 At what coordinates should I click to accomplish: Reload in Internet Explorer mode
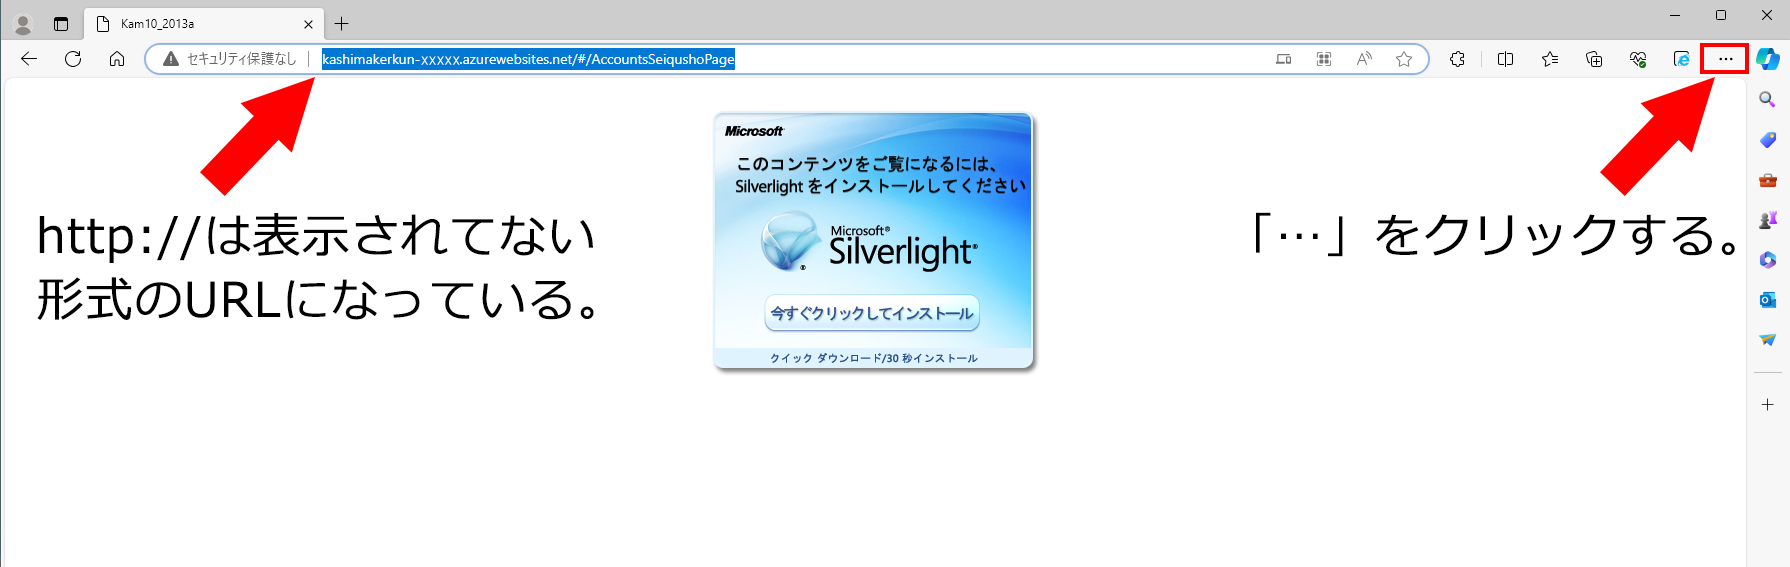(x=1682, y=59)
